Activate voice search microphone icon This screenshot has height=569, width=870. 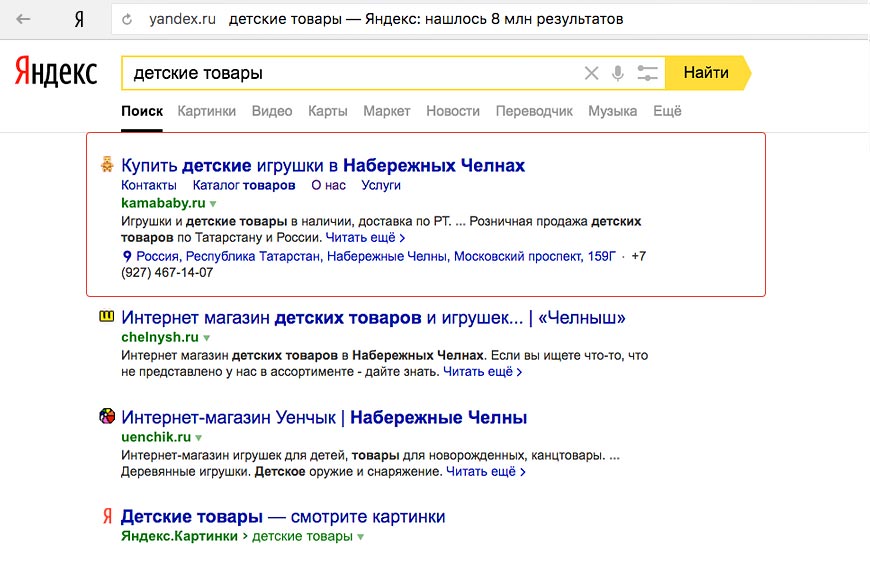pyautogui.click(x=618, y=73)
